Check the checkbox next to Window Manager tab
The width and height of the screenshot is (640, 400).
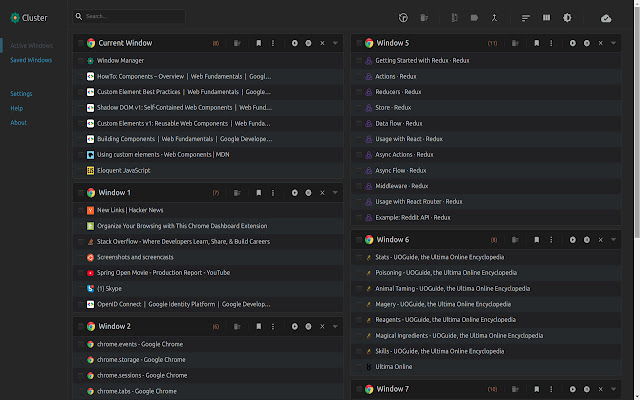coord(80,60)
